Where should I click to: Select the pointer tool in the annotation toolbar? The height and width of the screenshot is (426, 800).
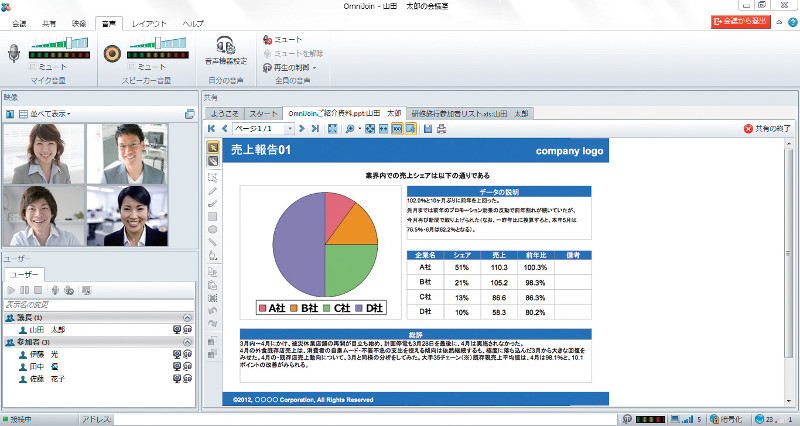coord(213,147)
